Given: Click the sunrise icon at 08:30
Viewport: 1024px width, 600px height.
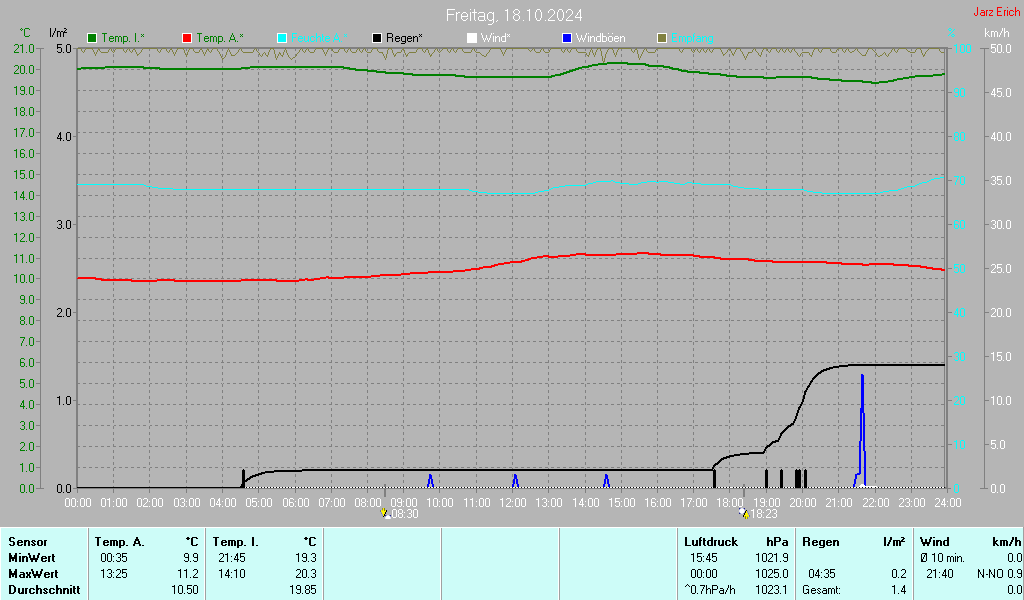Looking at the screenshot, I should click(x=386, y=514).
